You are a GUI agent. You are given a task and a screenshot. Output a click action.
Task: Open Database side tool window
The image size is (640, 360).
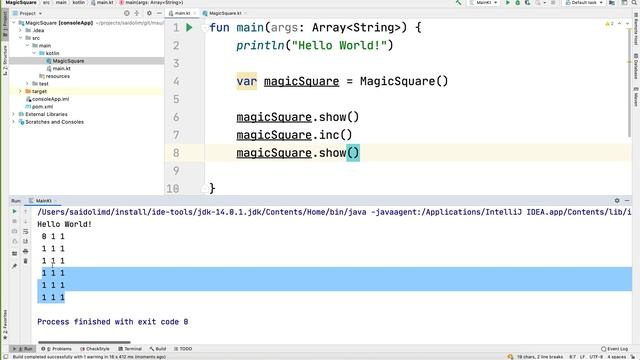tap(636, 66)
